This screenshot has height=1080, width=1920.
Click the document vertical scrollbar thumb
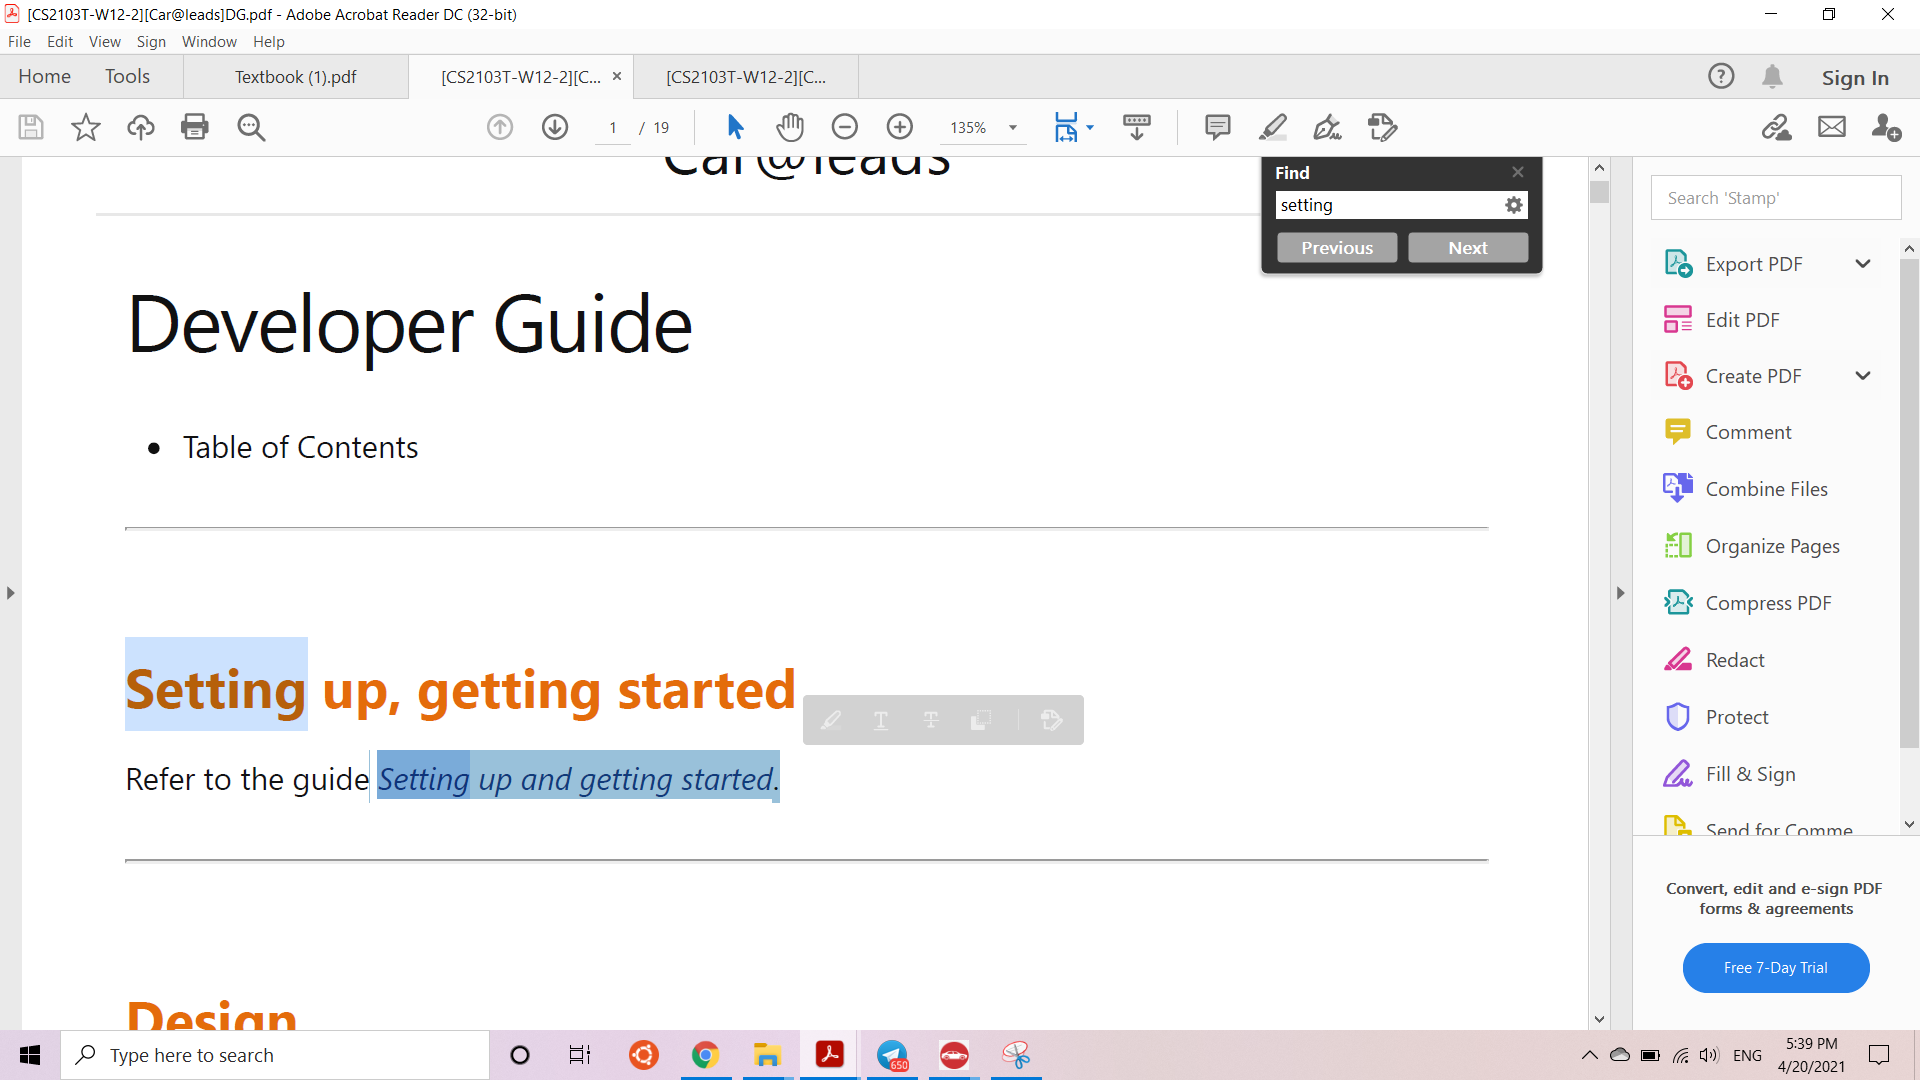click(1599, 192)
